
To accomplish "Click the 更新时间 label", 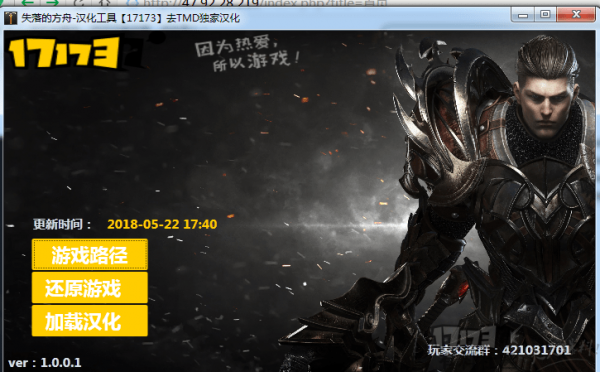I will [x=62, y=224].
